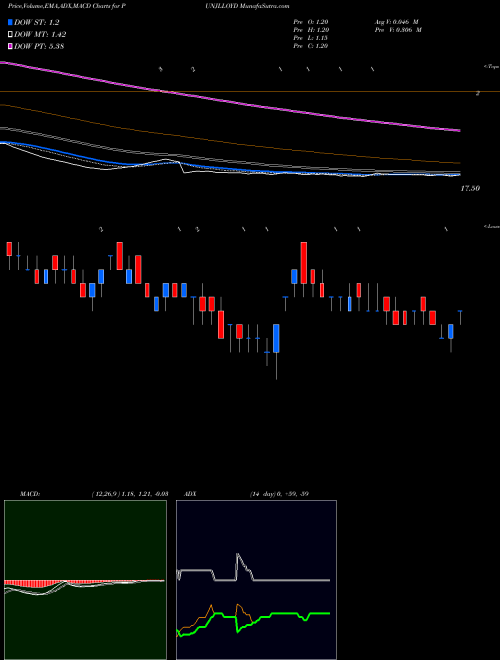Click the chart title starting 'Price,Volume,EMA,ADX,MACD Charts'
Image resolution: width=500 pixels, height=660 pixels.
tap(66, 6)
